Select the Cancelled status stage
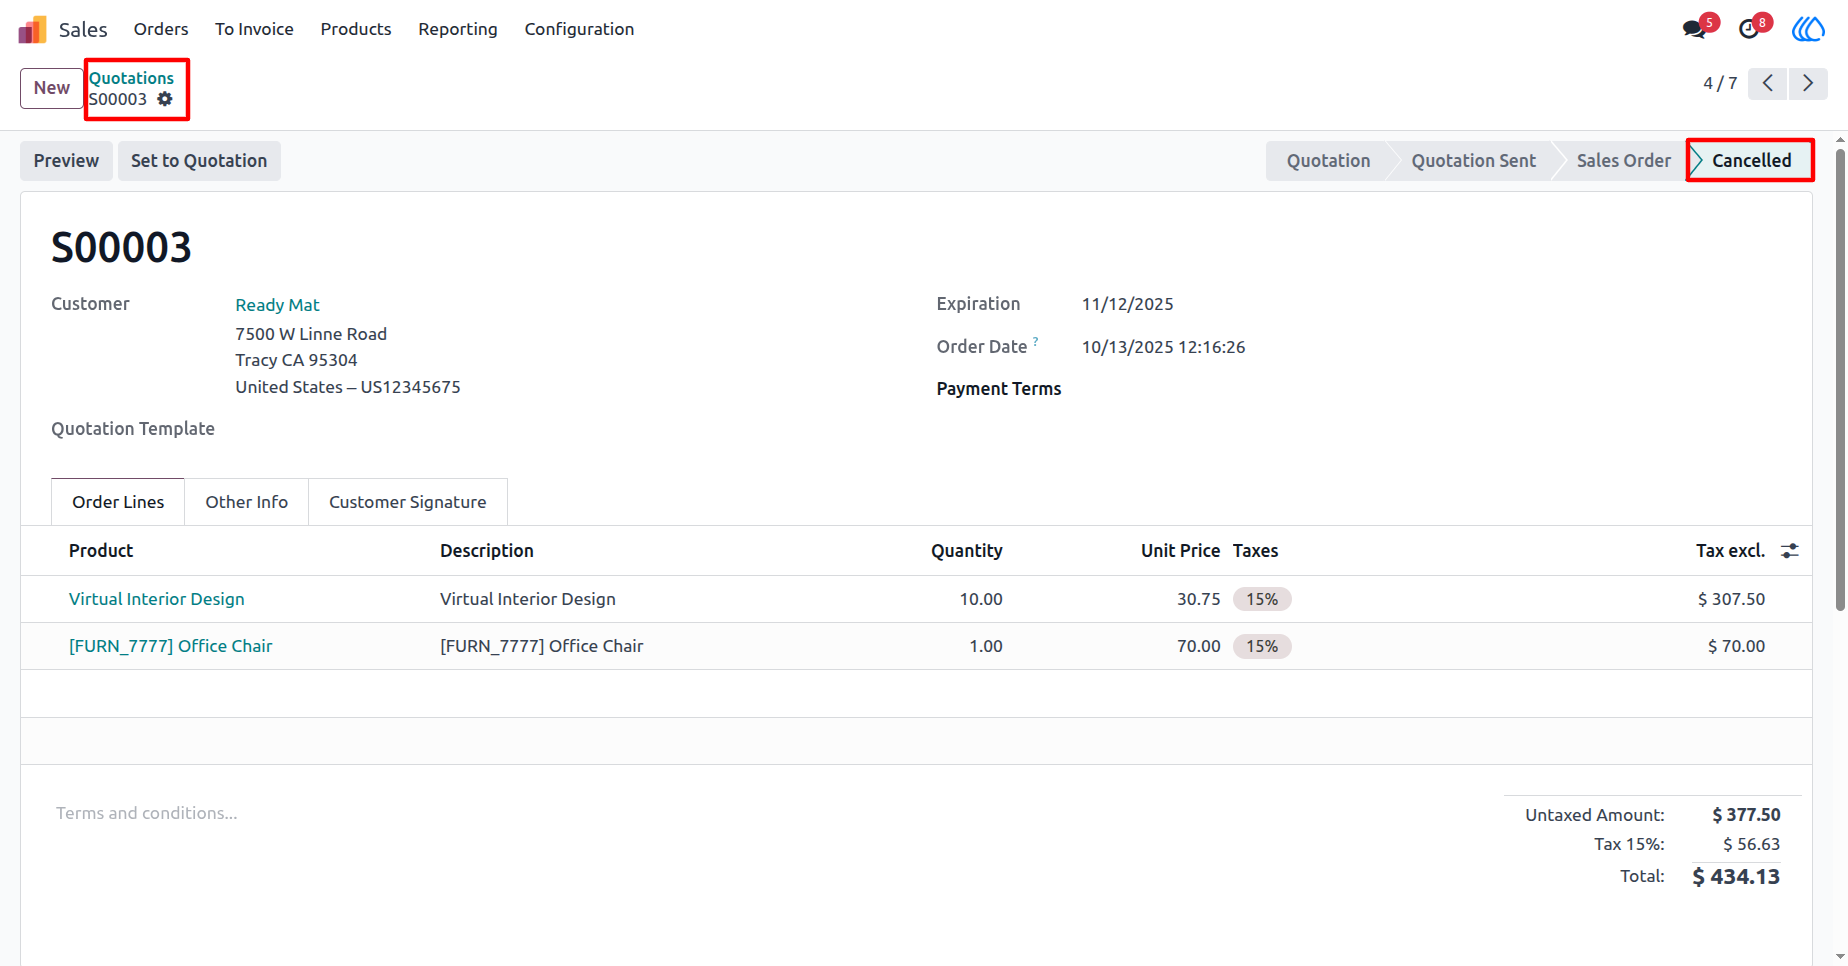This screenshot has width=1848, height=966. [1751, 161]
